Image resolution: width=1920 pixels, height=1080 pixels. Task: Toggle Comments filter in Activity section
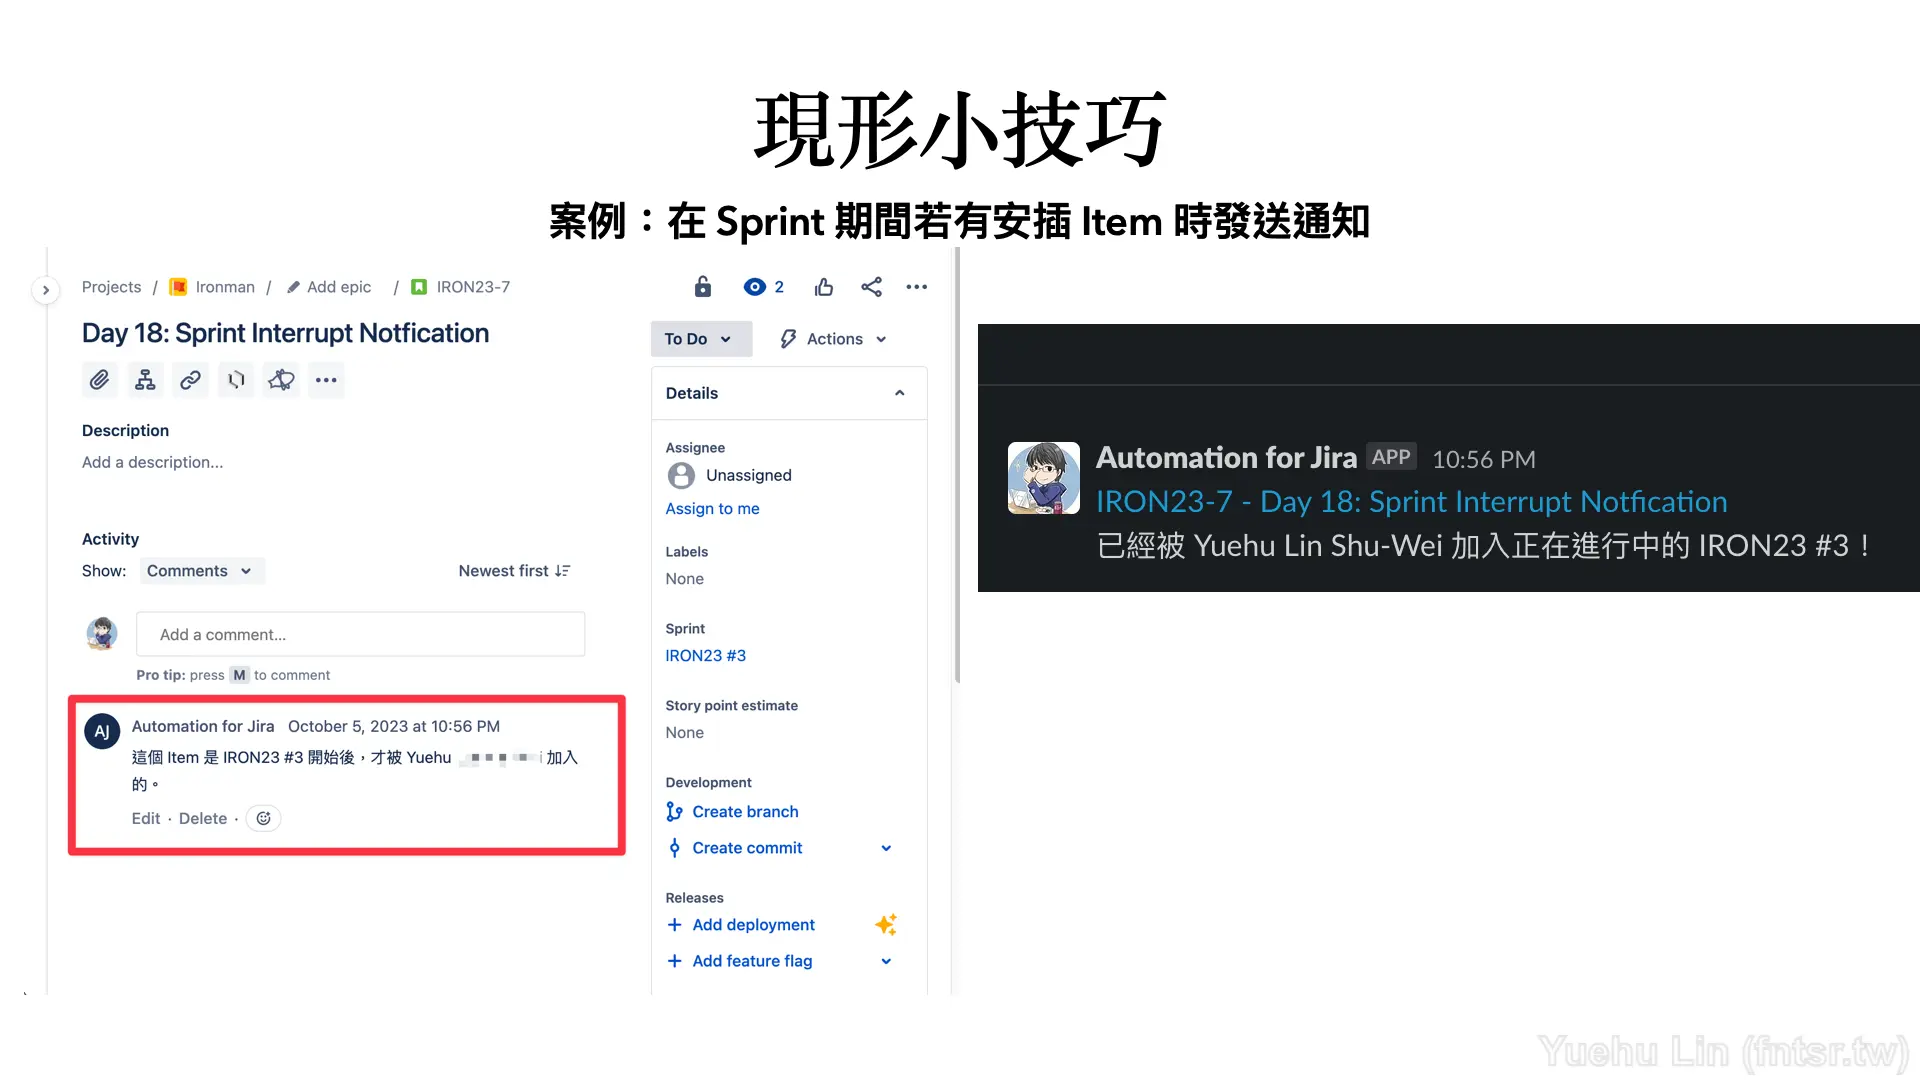[x=196, y=570]
